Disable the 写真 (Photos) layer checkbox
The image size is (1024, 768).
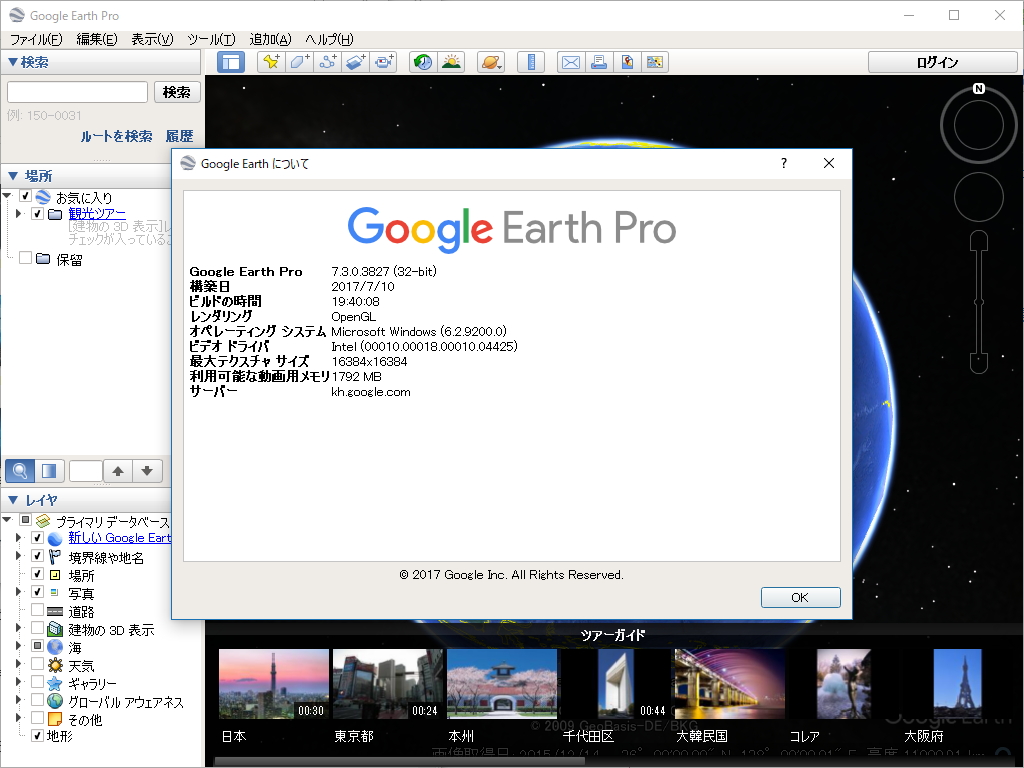pyautogui.click(x=37, y=591)
